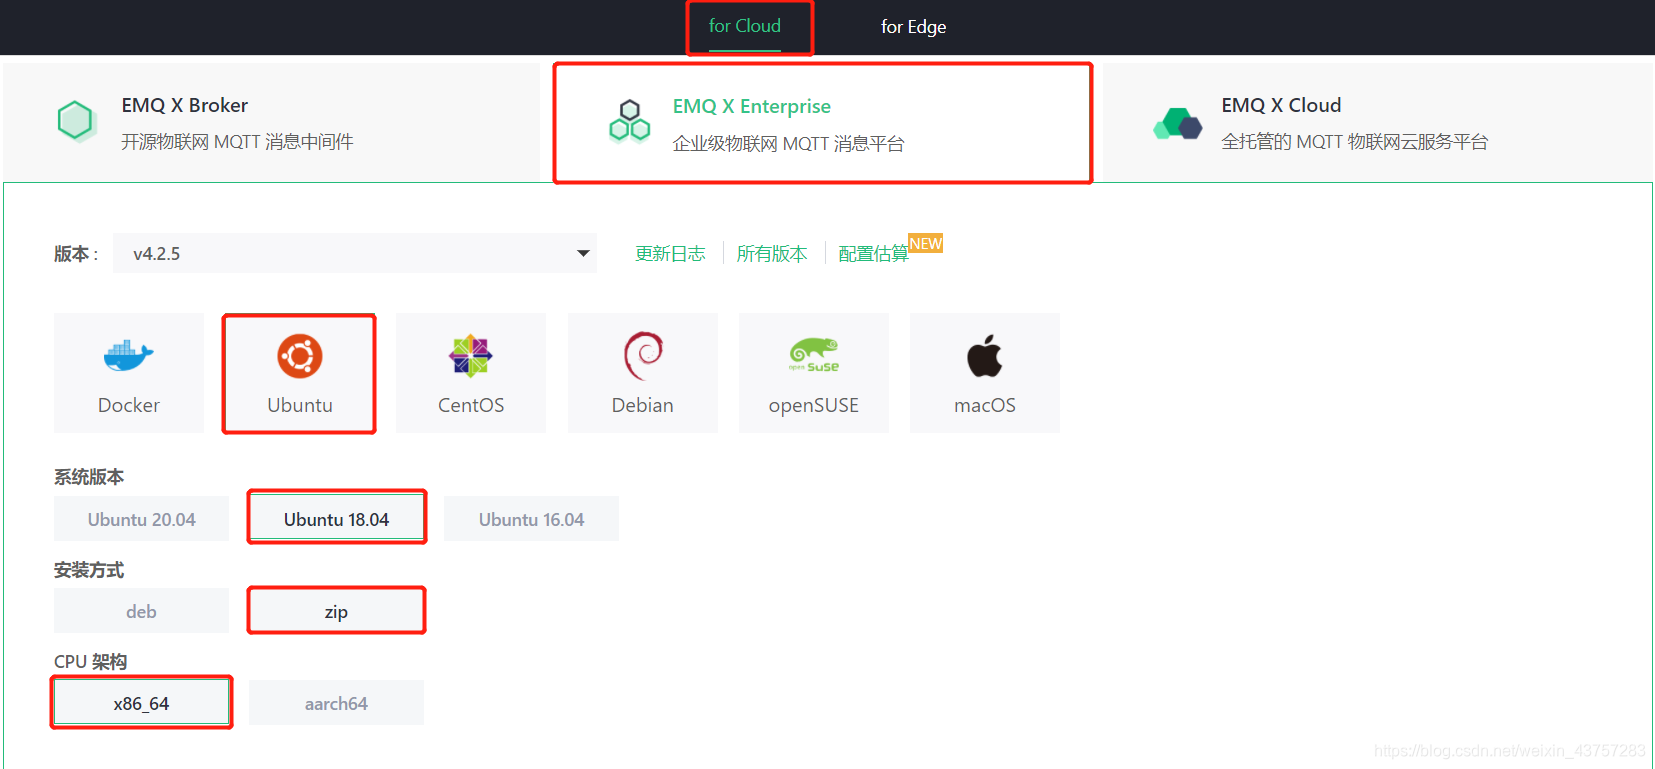Screen dimensions: 1655x769
Task: Select the EMQ X Broker product card
Action: point(271,122)
